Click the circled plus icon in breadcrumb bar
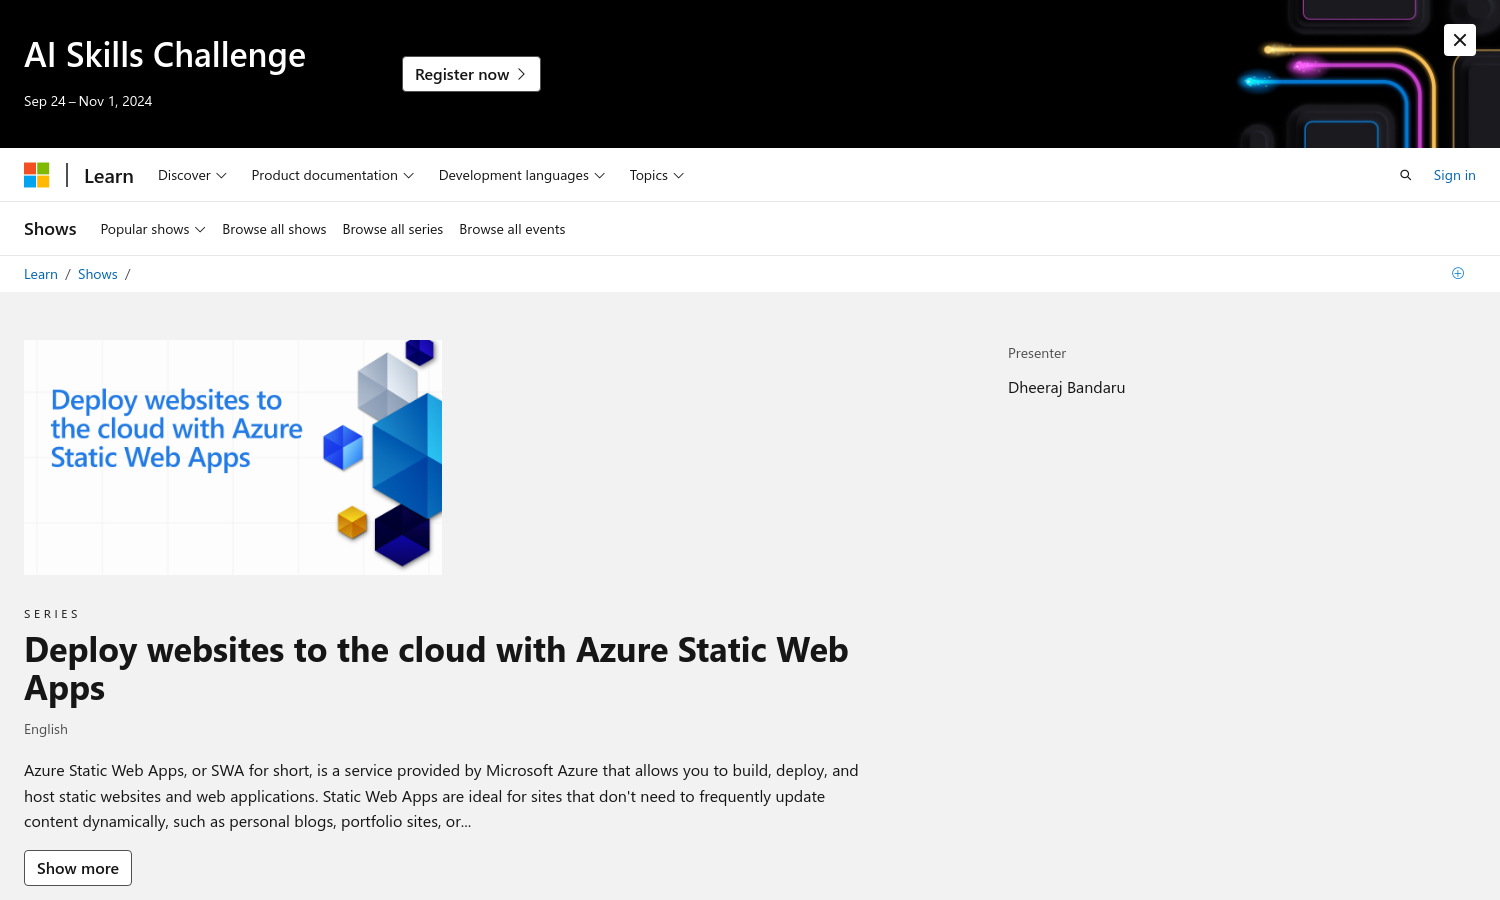This screenshot has height=900, width=1500. click(1458, 273)
